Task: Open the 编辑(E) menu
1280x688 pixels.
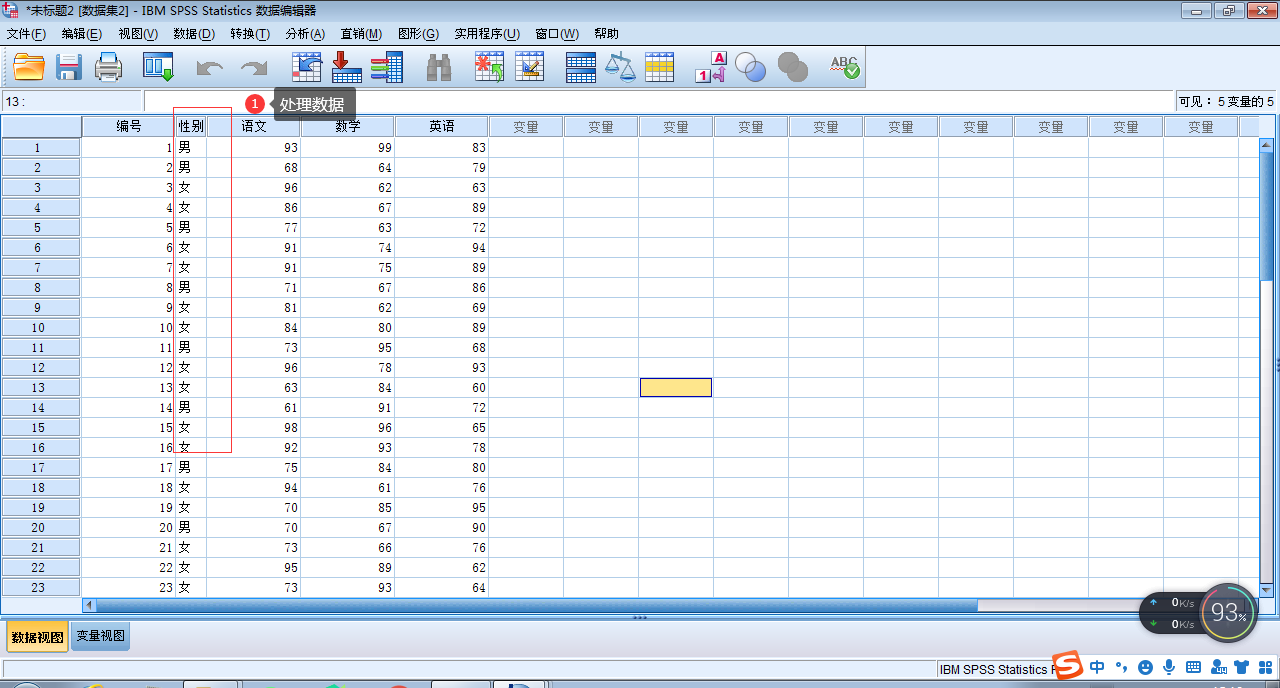Action: [82, 34]
